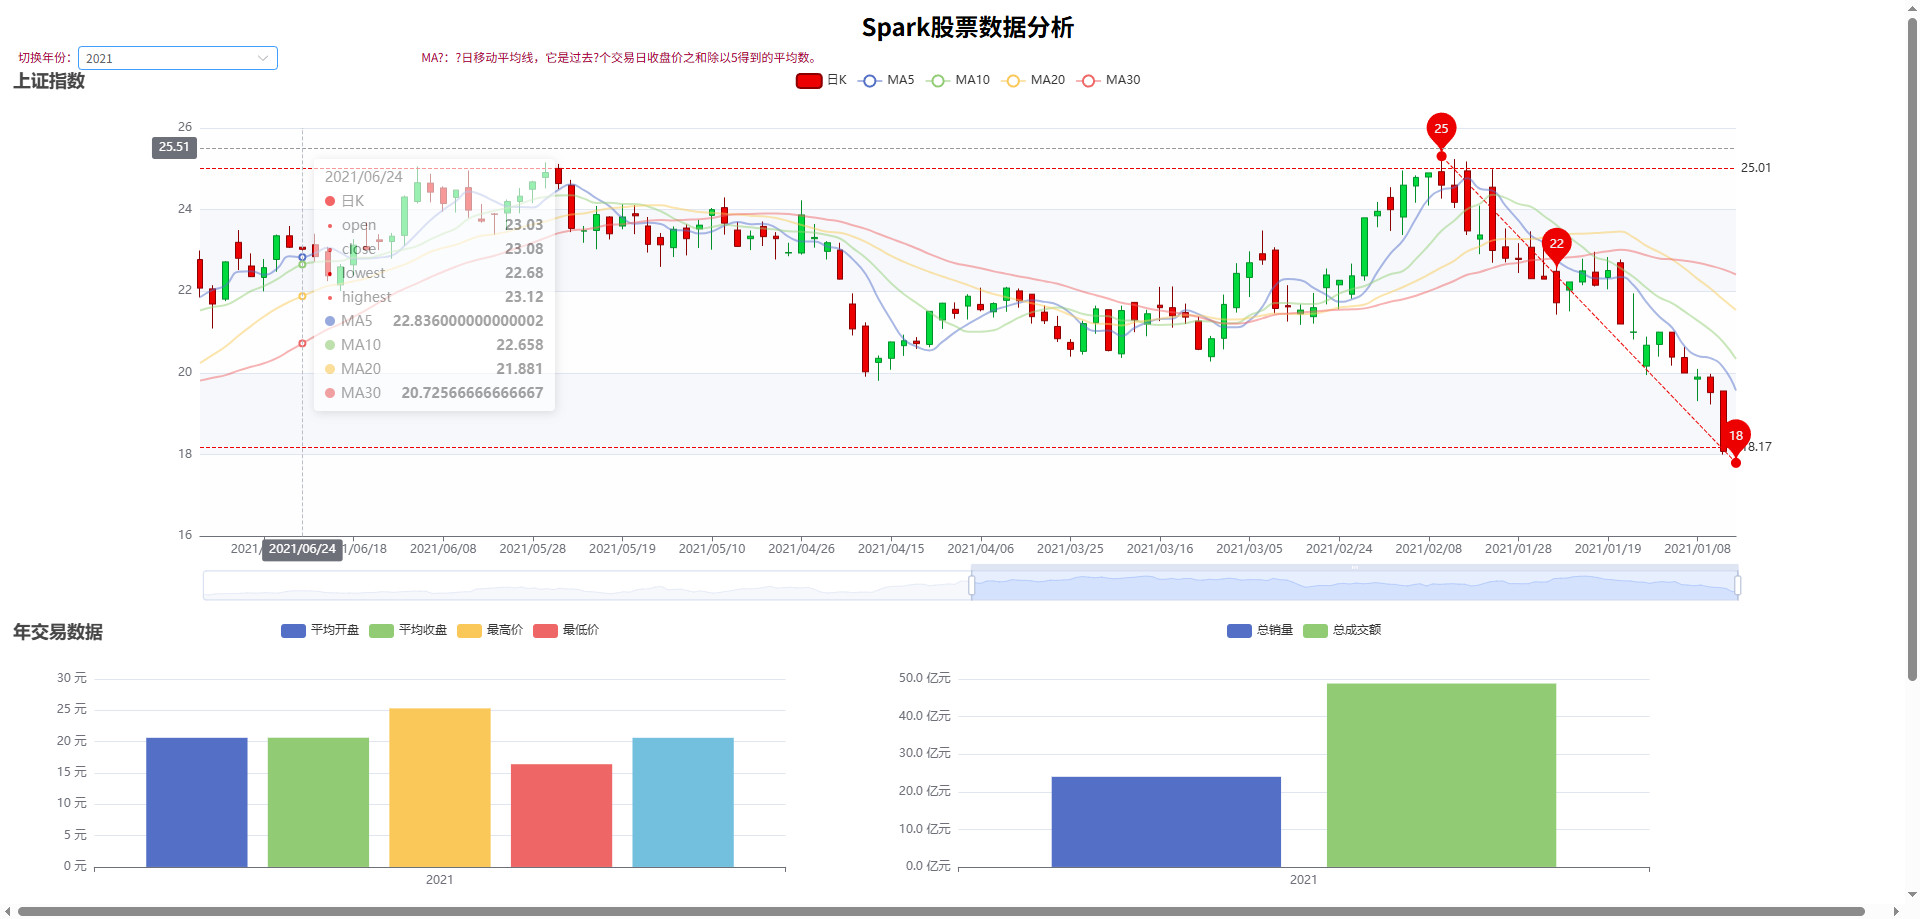Click the min price marker pin labeled 18
The image size is (1920, 919).
(x=1736, y=437)
